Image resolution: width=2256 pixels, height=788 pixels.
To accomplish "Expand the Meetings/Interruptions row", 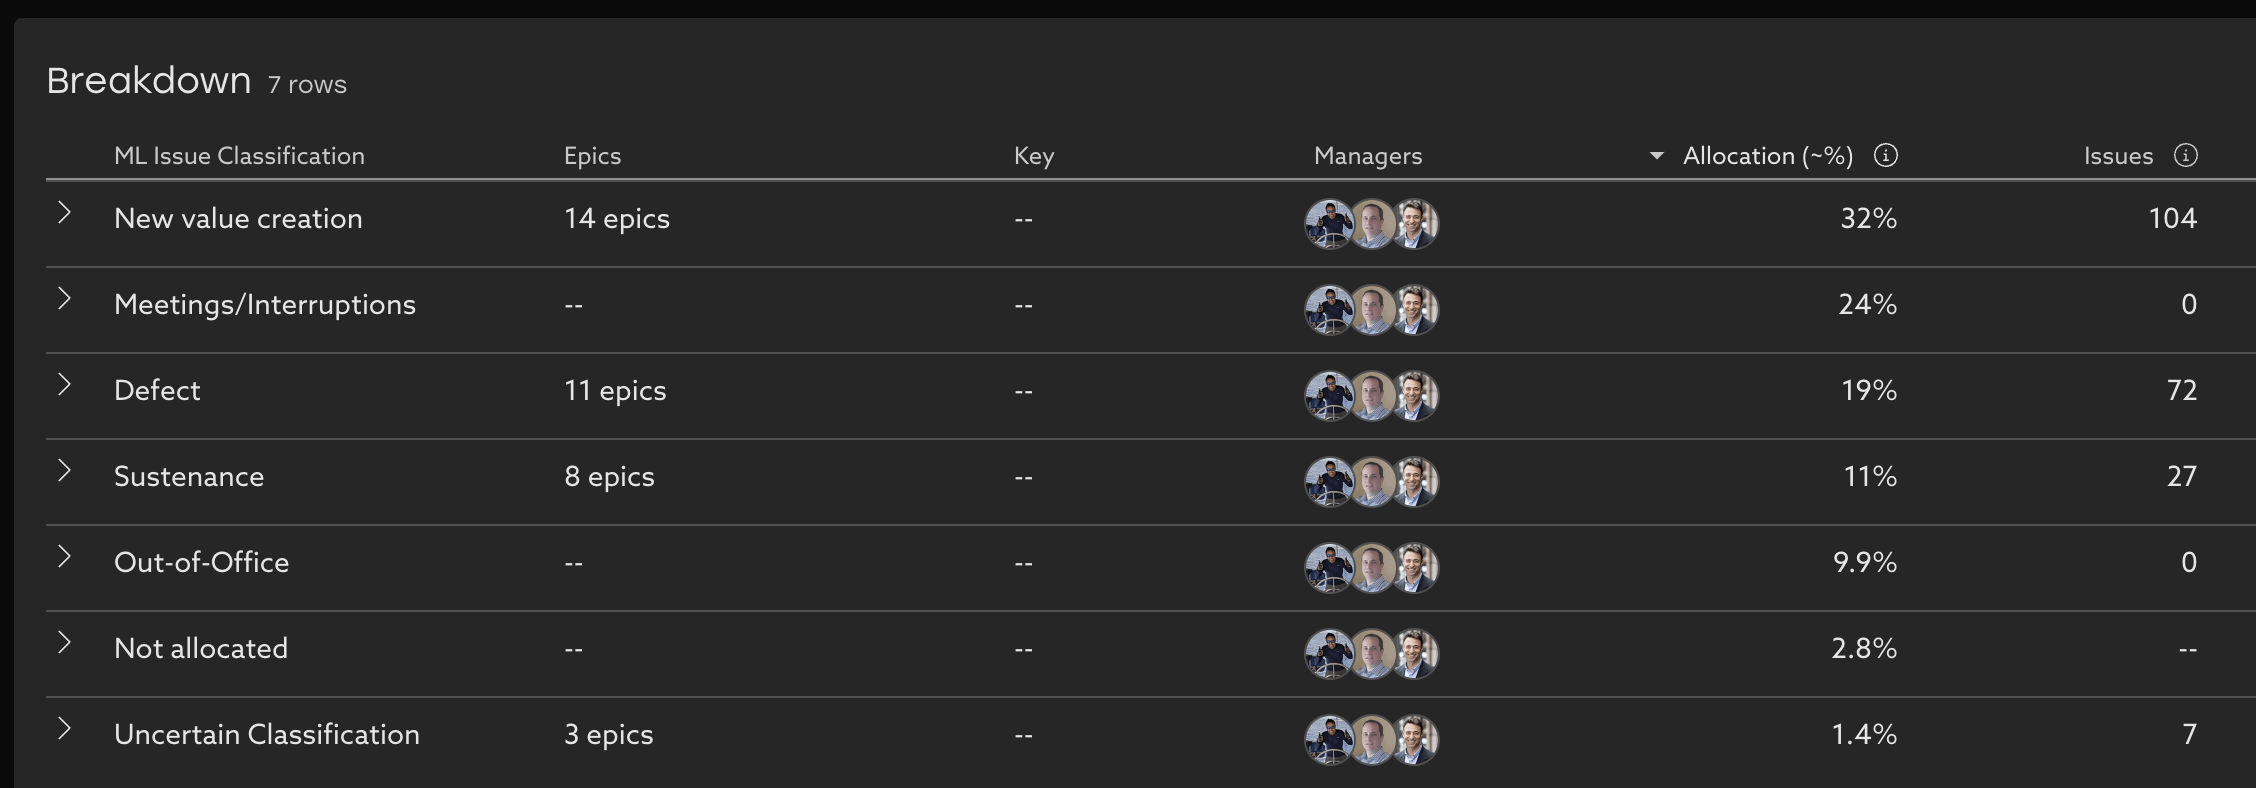I will [64, 298].
